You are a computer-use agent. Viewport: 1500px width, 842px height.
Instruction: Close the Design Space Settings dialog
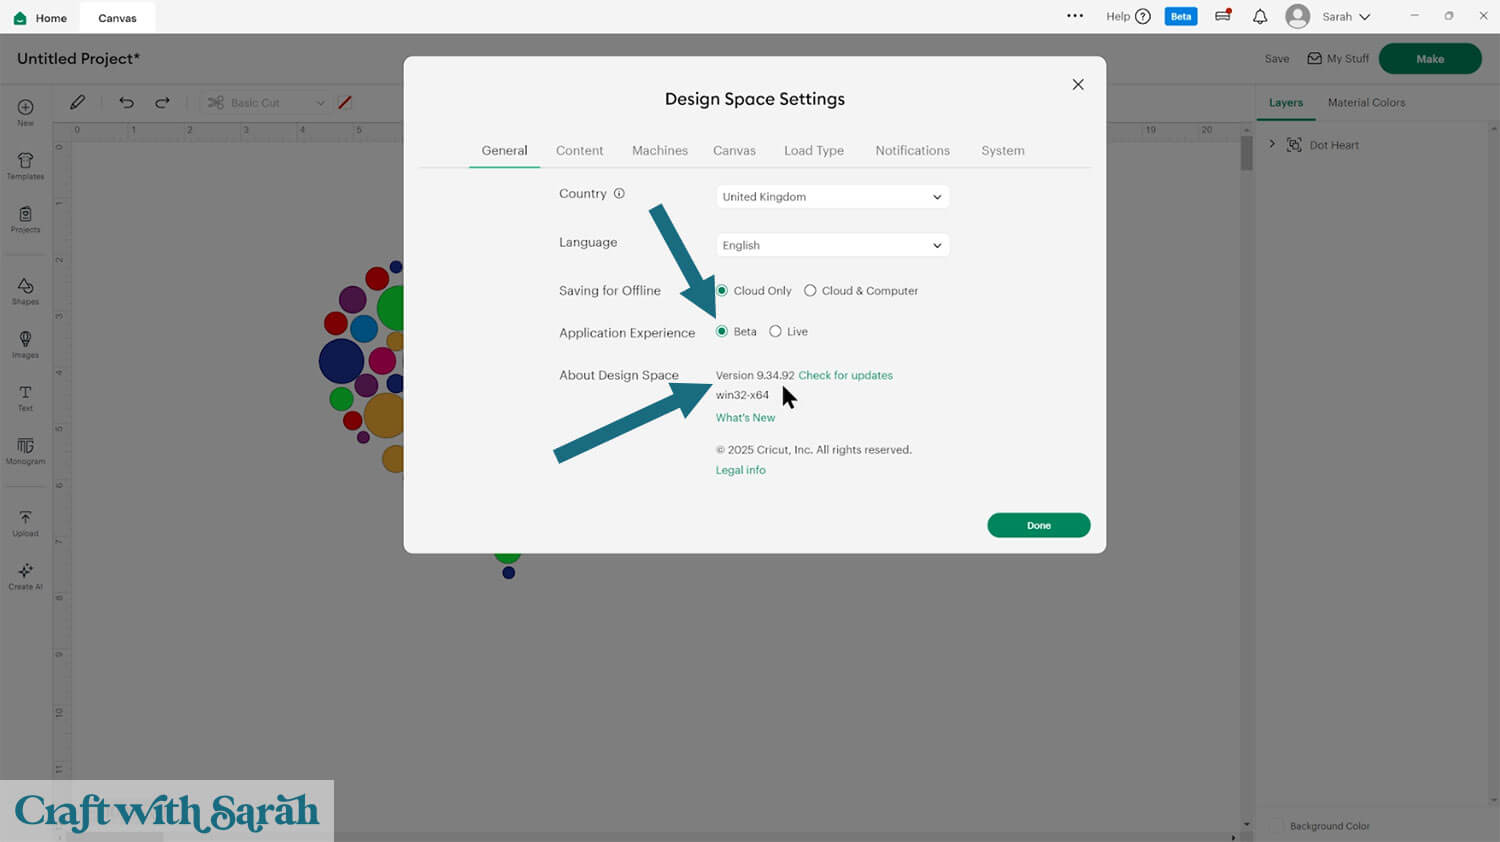[x=1078, y=84]
